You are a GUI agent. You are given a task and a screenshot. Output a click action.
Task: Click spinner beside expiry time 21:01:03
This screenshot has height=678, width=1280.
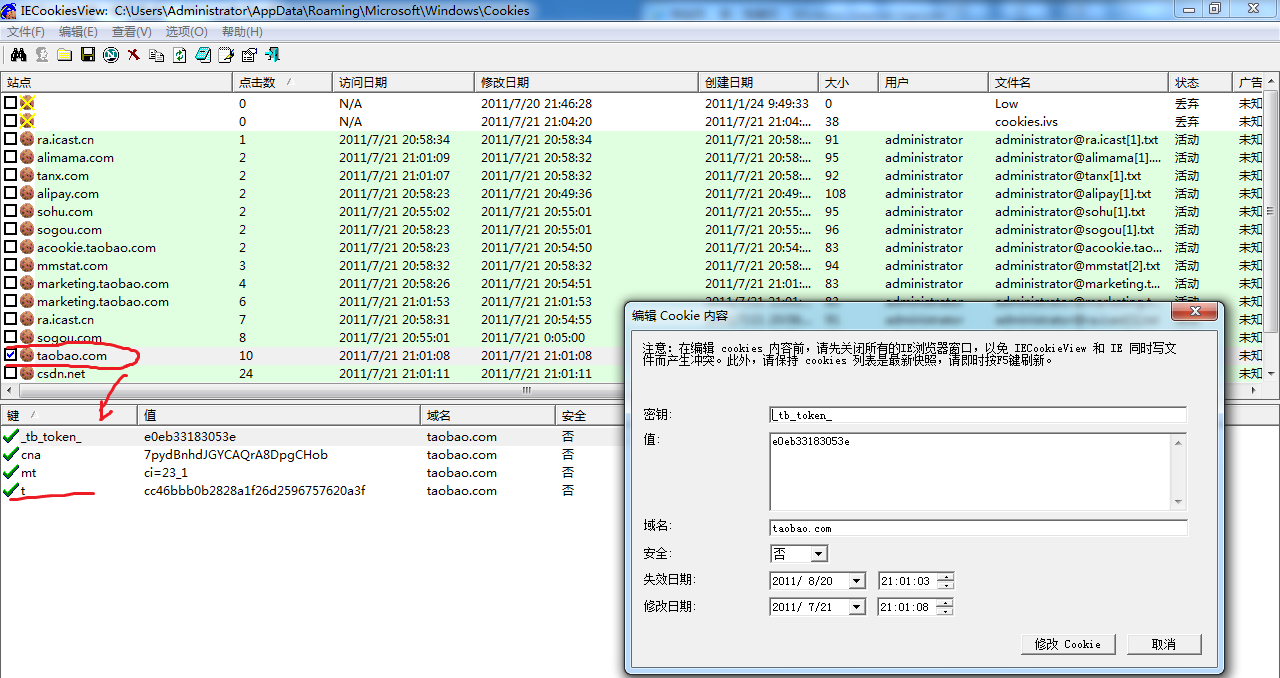tap(945, 581)
